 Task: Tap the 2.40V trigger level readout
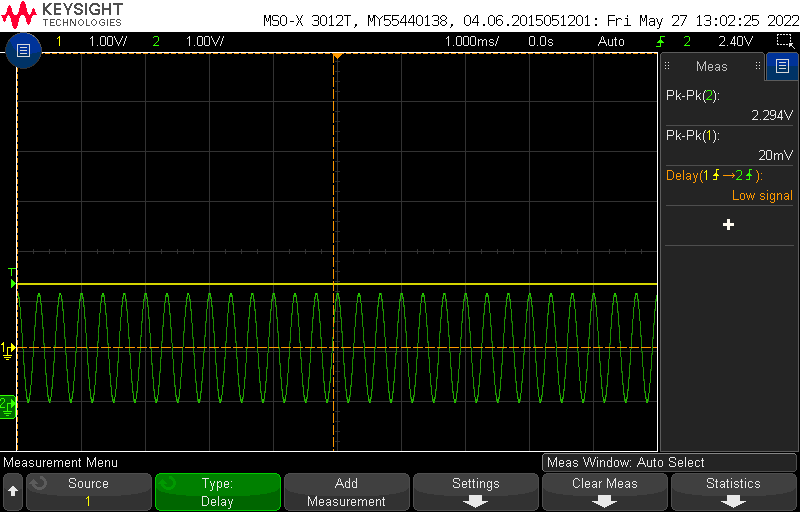pos(735,41)
